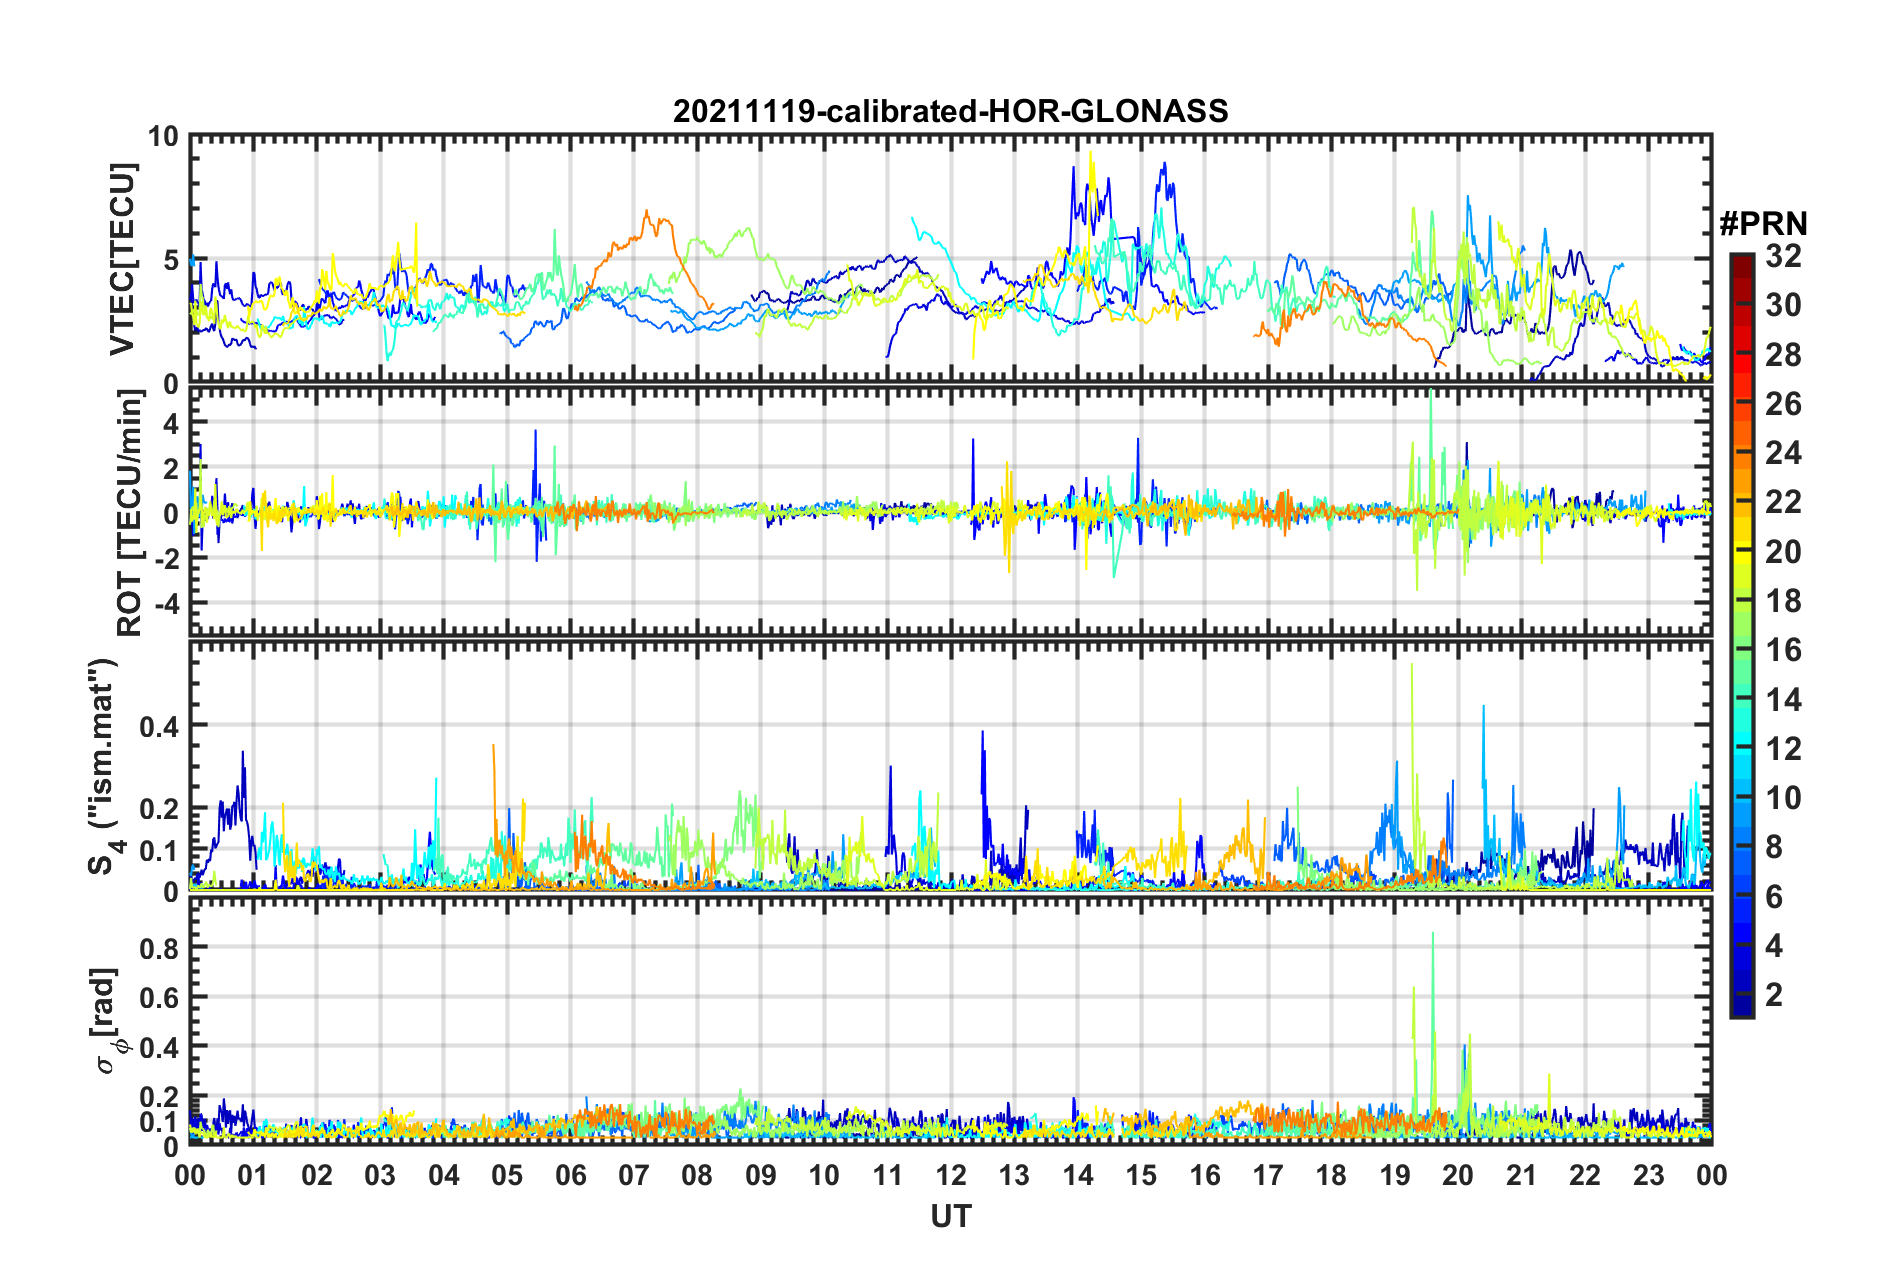Click the dark blue bottom of PRN colorbar
1902x1272 pixels.
(x=1741, y=1006)
